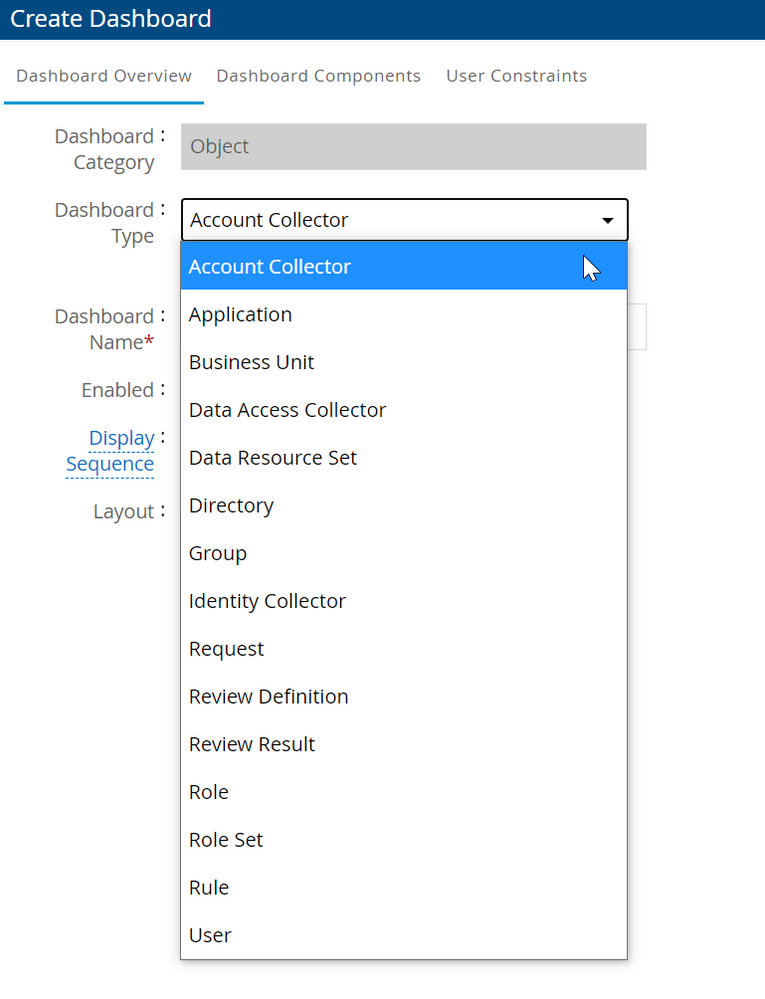Select Identity Collector option

267,601
